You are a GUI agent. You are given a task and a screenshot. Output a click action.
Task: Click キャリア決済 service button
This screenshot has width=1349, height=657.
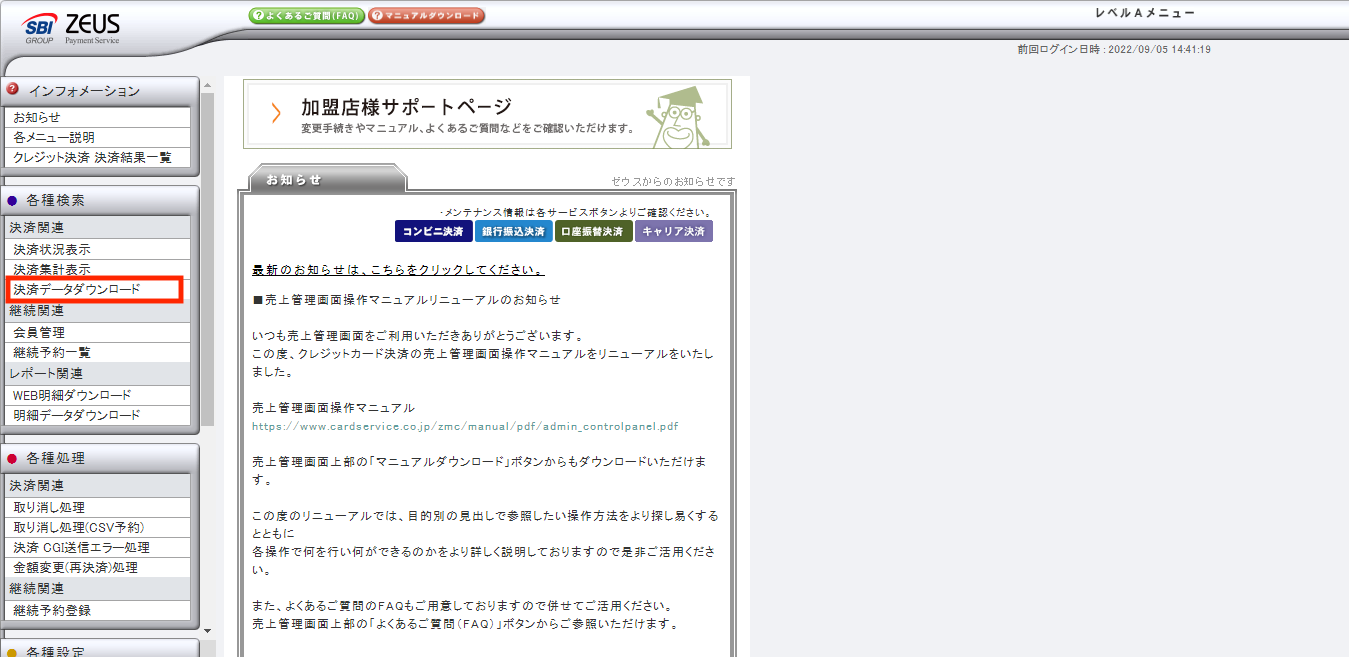pos(674,231)
